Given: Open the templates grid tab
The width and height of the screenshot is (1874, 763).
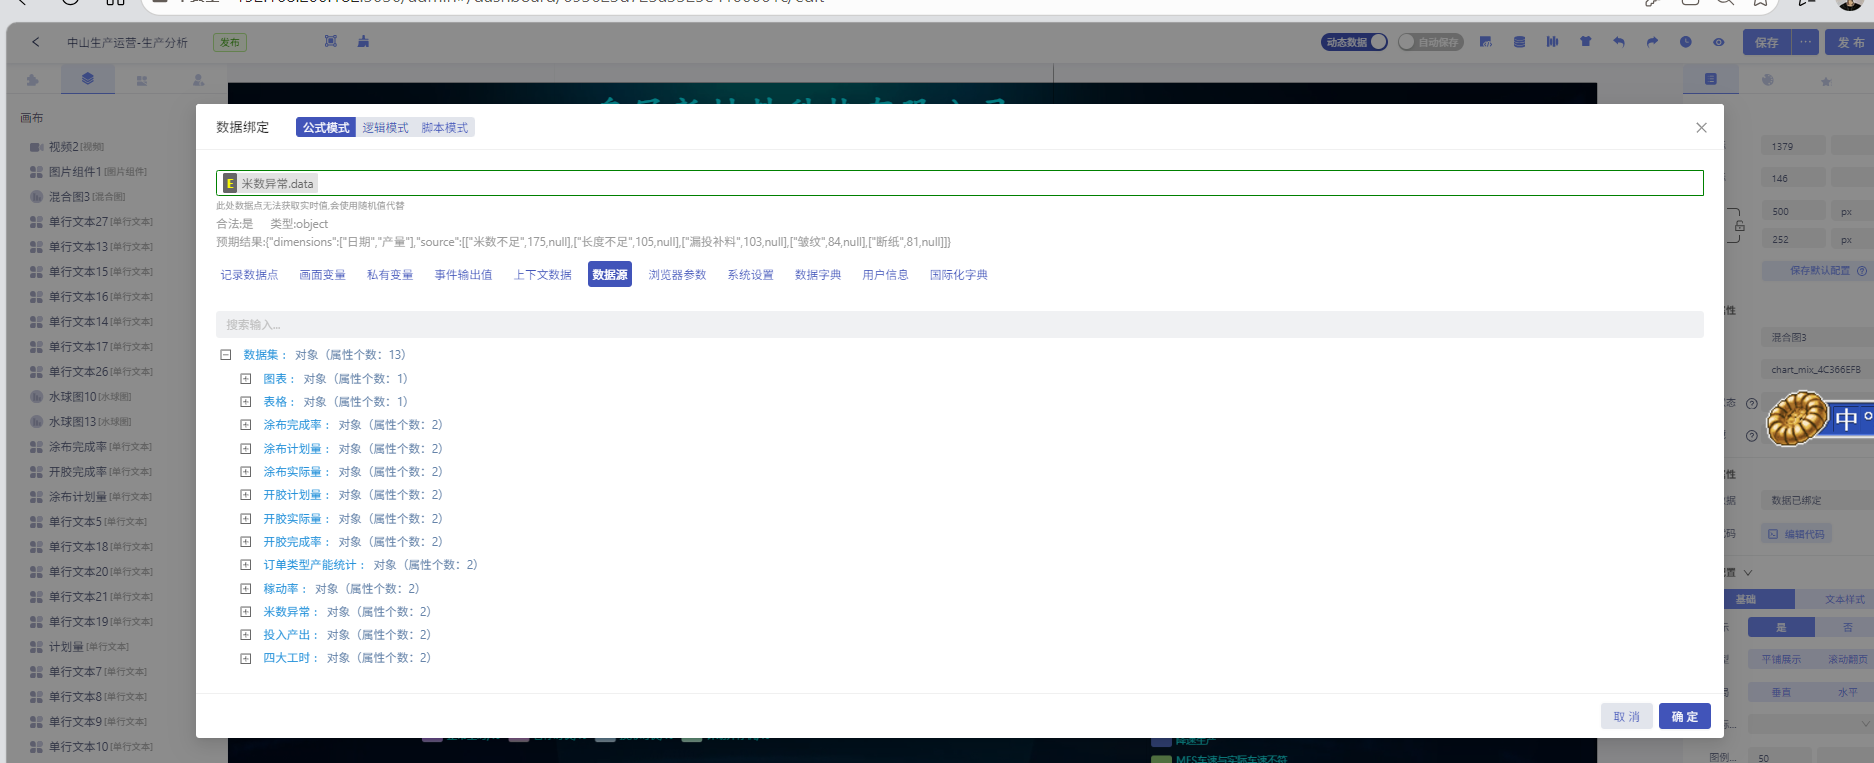Looking at the screenshot, I should click(142, 79).
